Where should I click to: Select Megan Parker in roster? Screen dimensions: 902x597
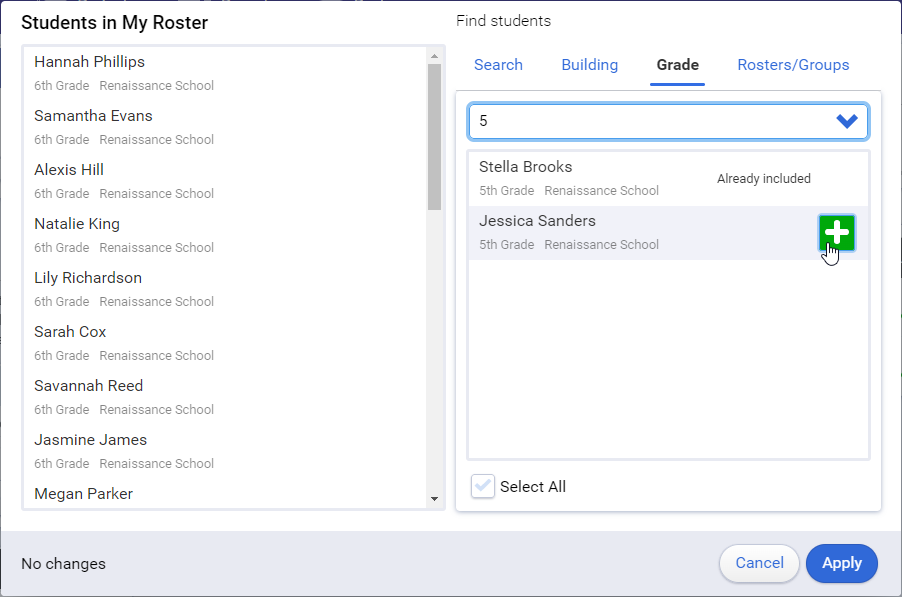pyautogui.click(x=224, y=495)
